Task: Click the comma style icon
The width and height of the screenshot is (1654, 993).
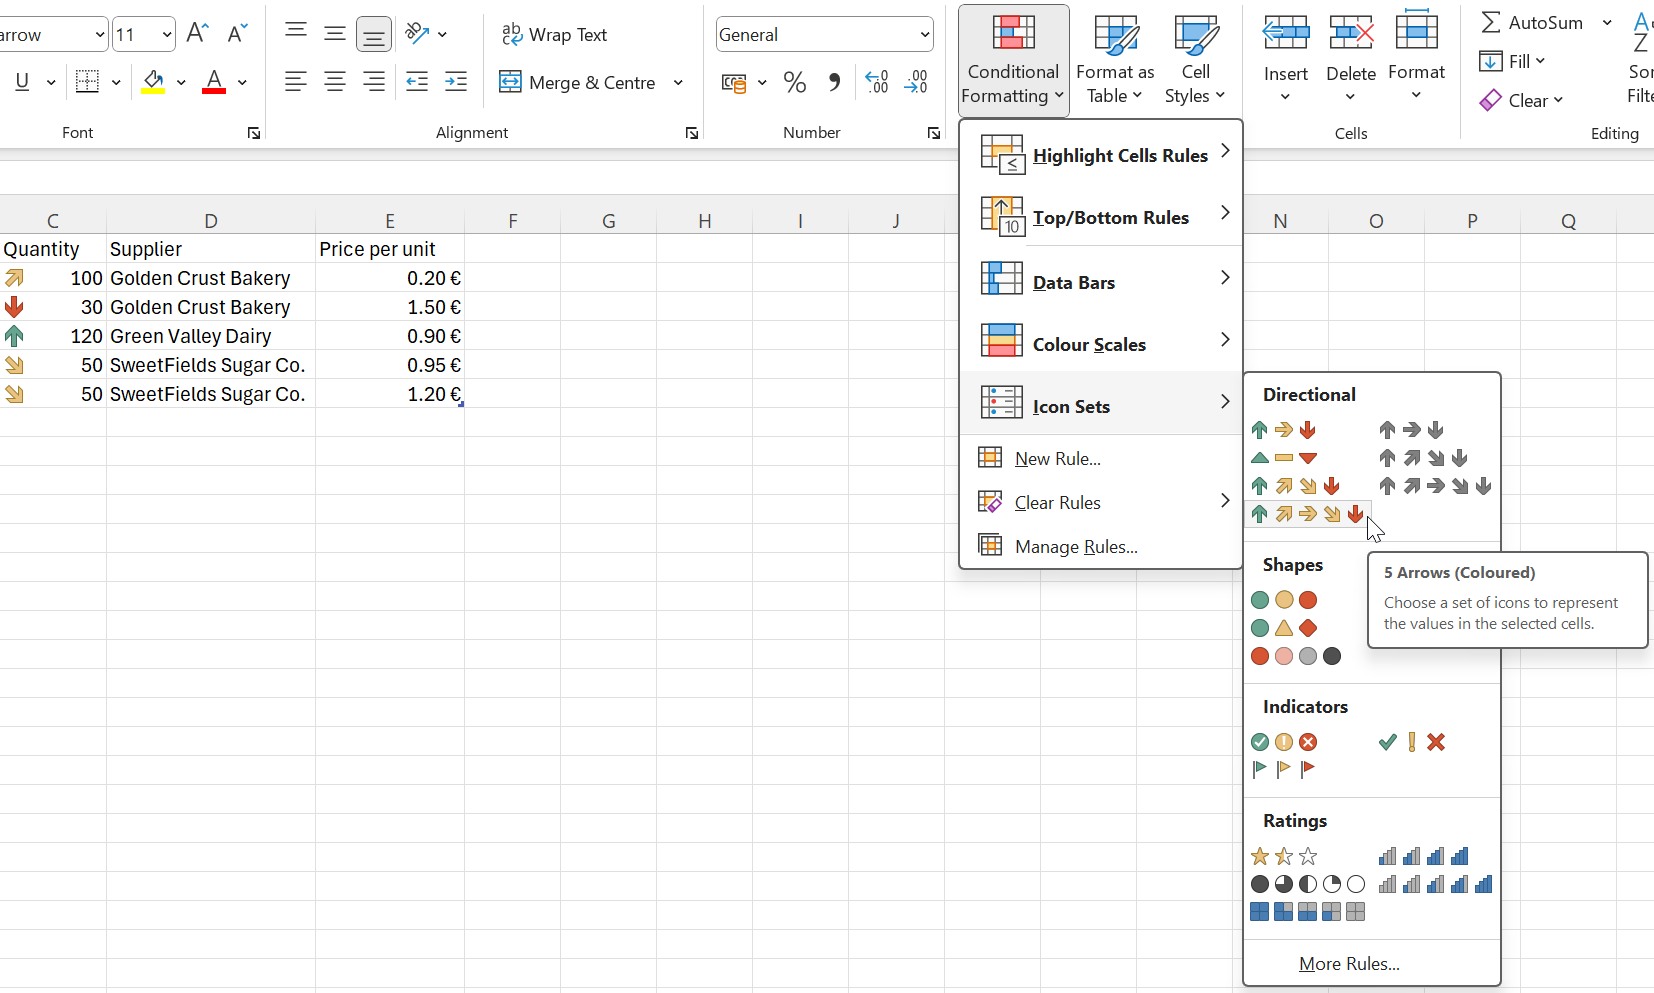Action: pos(834,82)
